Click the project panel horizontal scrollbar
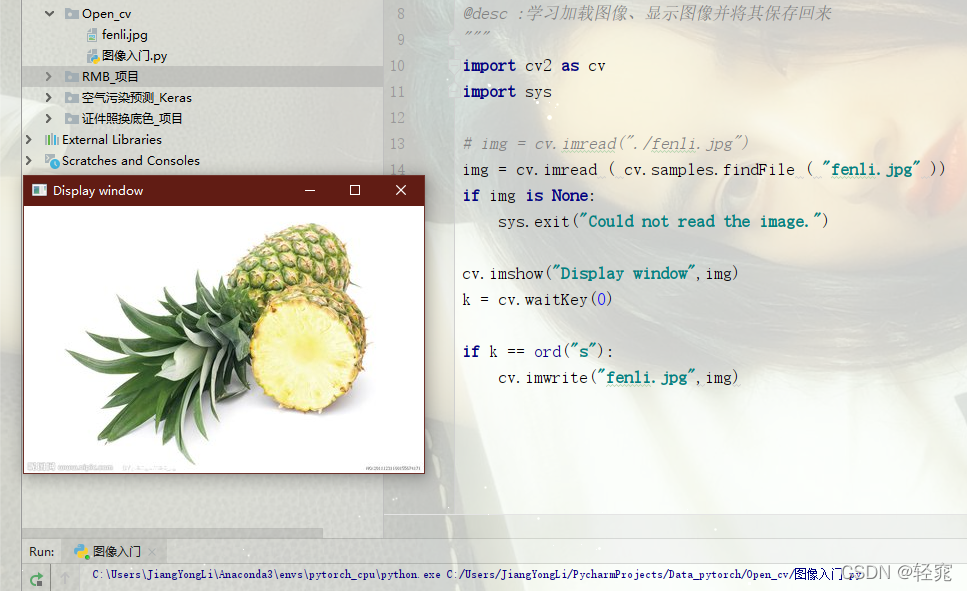The width and height of the screenshot is (967, 591). coord(173,532)
